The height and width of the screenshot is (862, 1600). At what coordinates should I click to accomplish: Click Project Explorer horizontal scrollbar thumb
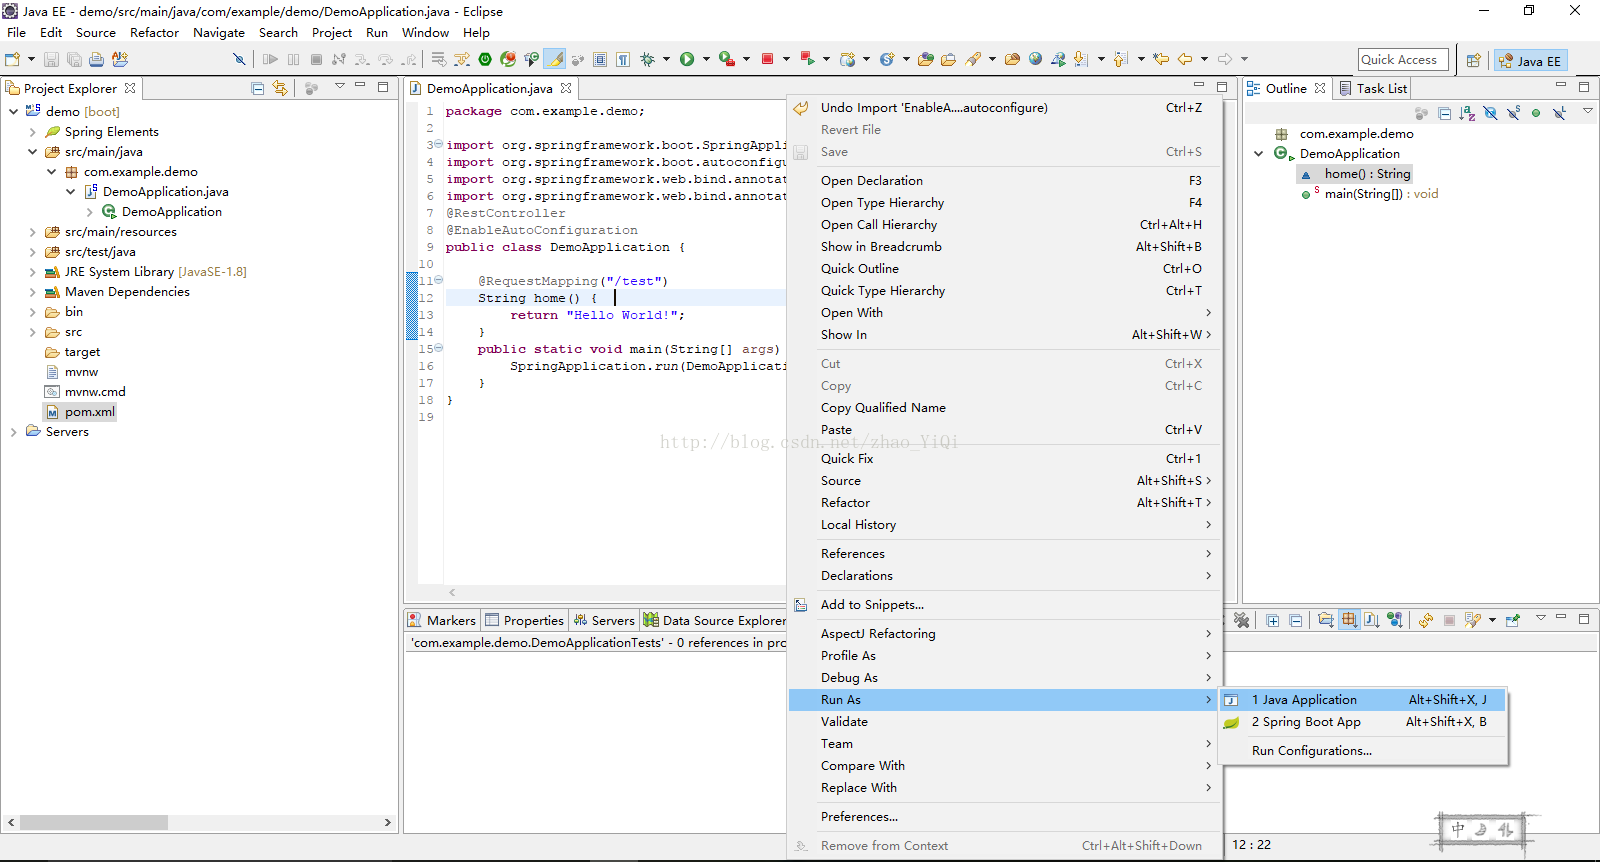pos(94,822)
